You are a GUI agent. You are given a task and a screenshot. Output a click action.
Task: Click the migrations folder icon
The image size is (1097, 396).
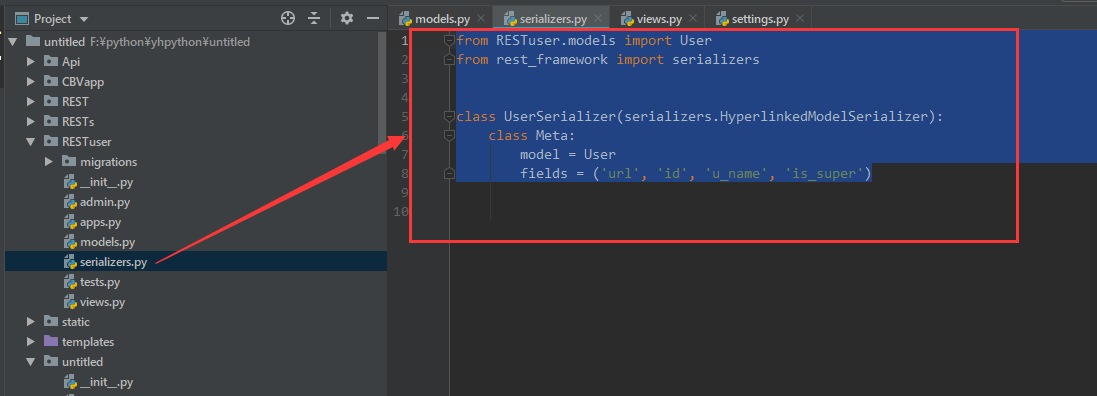69,162
